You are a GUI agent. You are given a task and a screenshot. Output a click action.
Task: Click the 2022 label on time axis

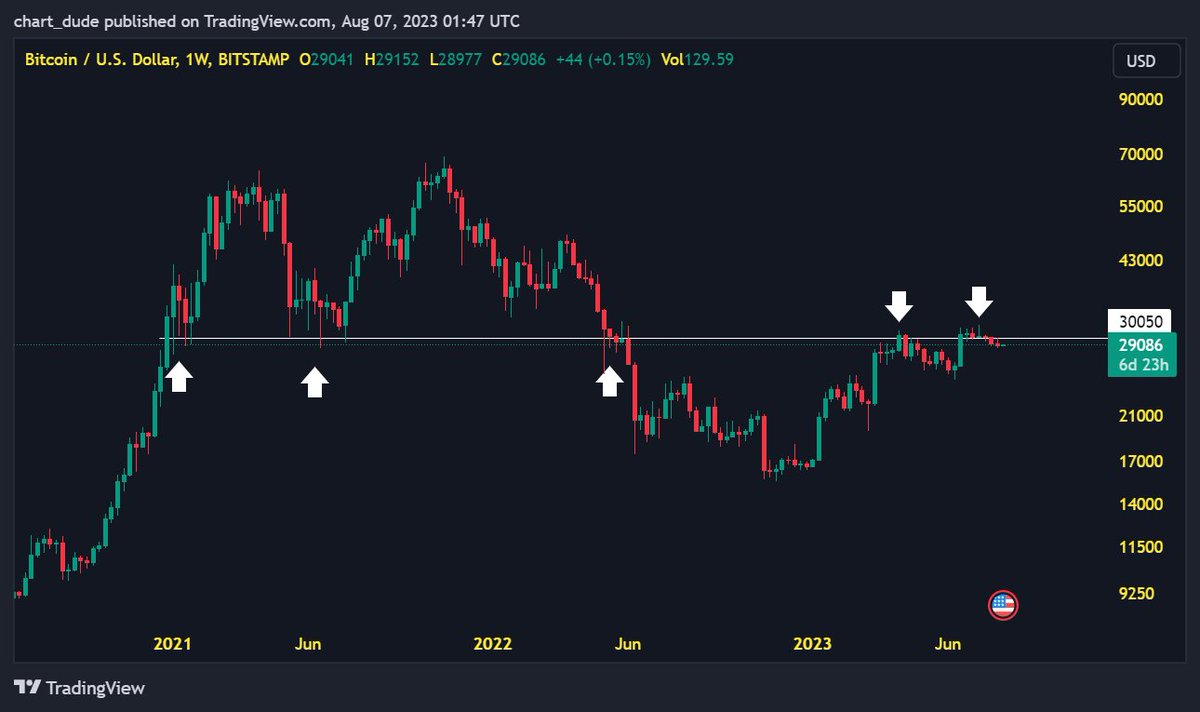pyautogui.click(x=493, y=643)
